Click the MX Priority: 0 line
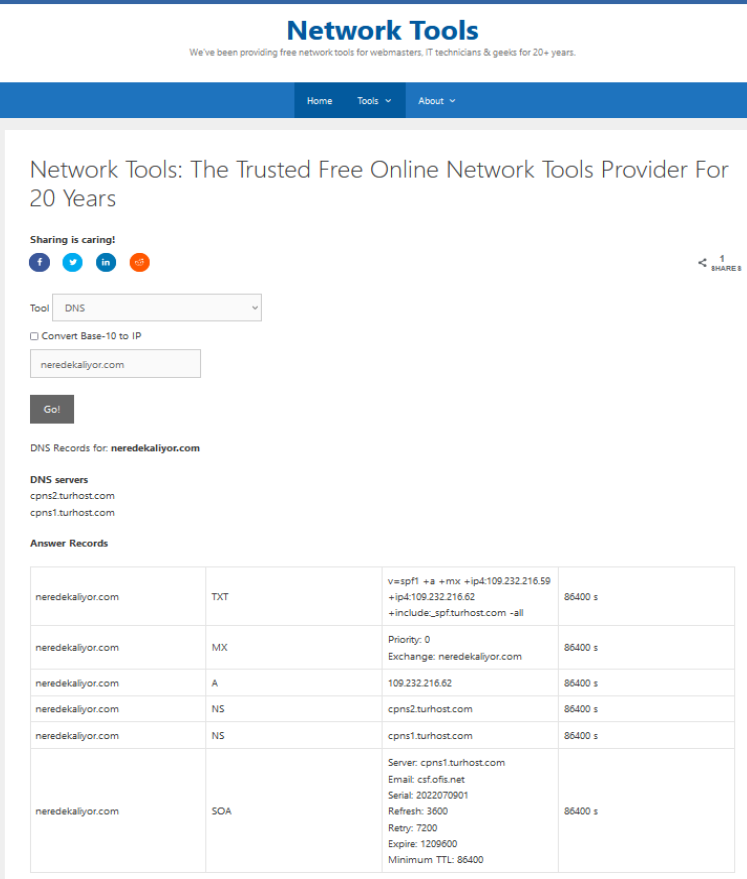This screenshot has height=879, width=747. point(409,640)
